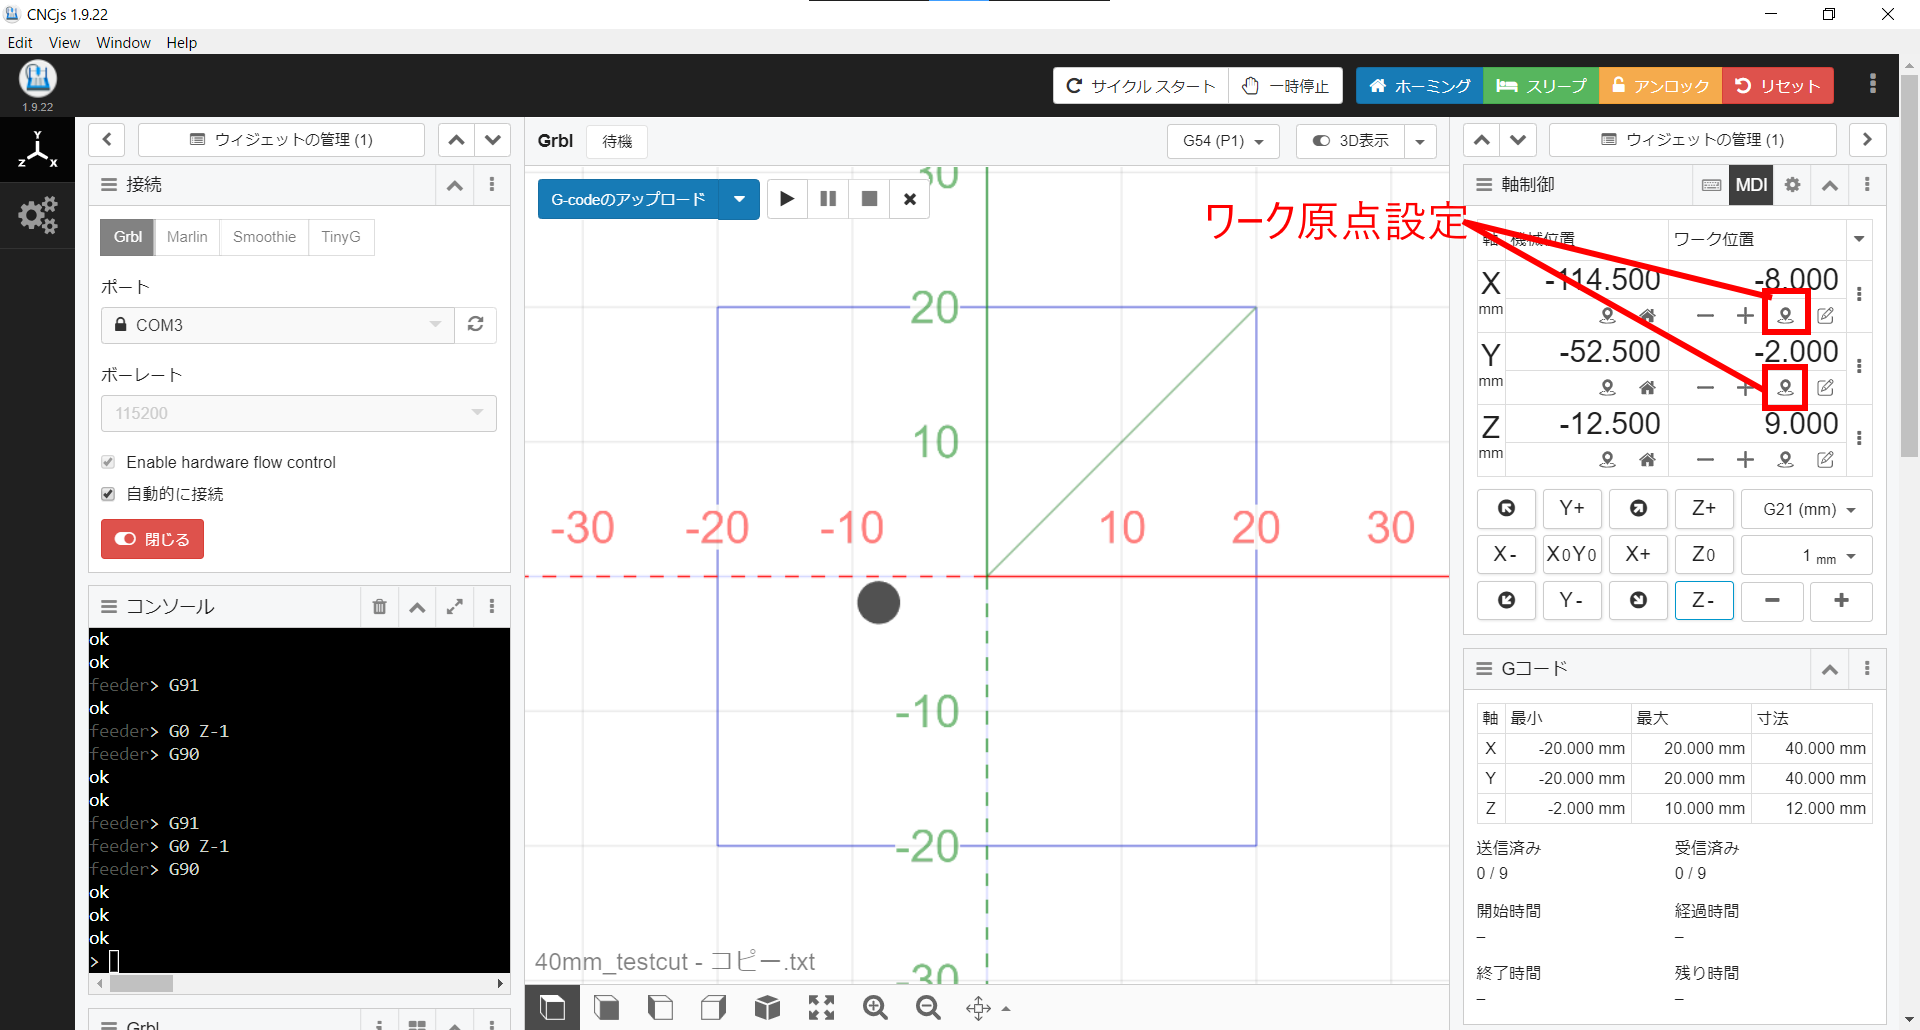Switch to the top view cube

click(552, 1007)
